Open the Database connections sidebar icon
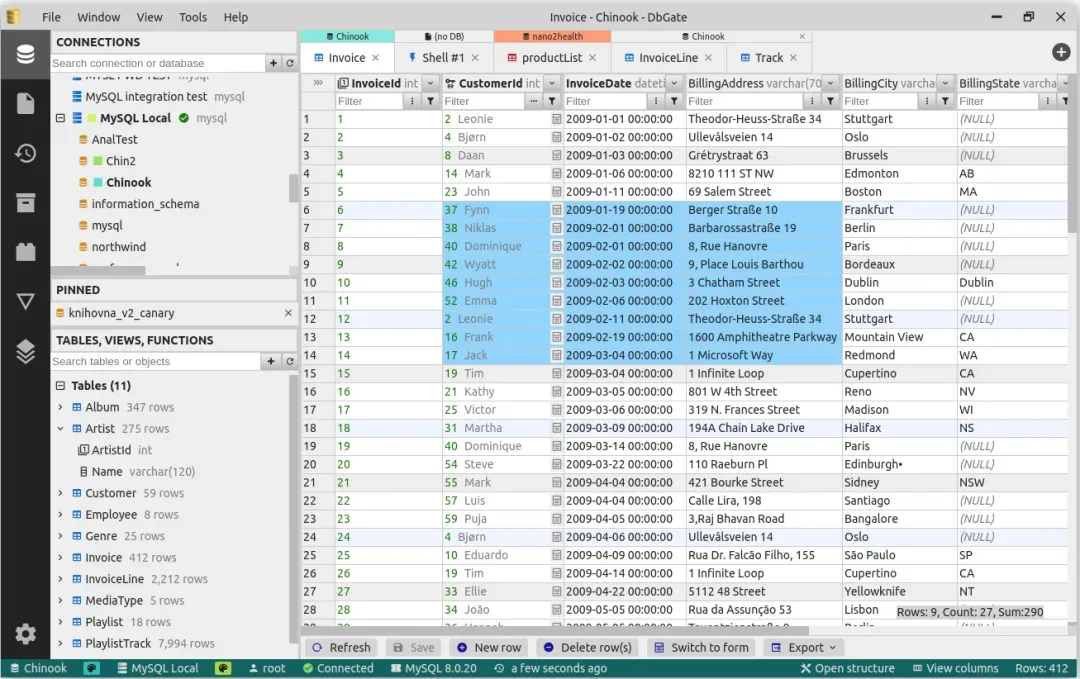The height and width of the screenshot is (679, 1080). point(25,54)
